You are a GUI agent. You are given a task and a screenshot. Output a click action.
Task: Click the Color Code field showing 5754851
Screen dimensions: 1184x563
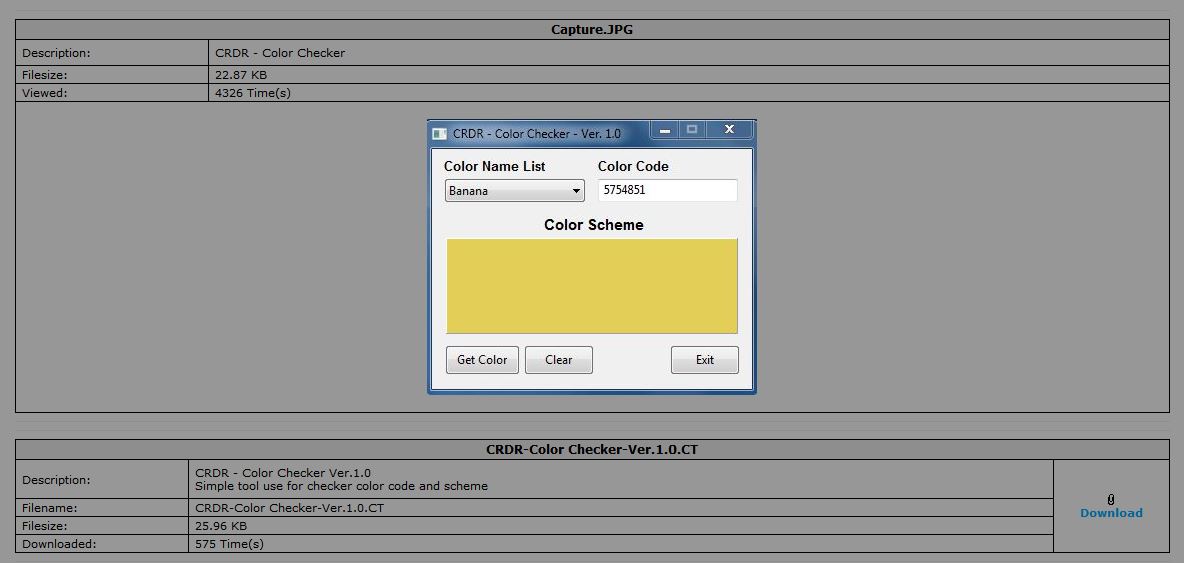click(667, 190)
